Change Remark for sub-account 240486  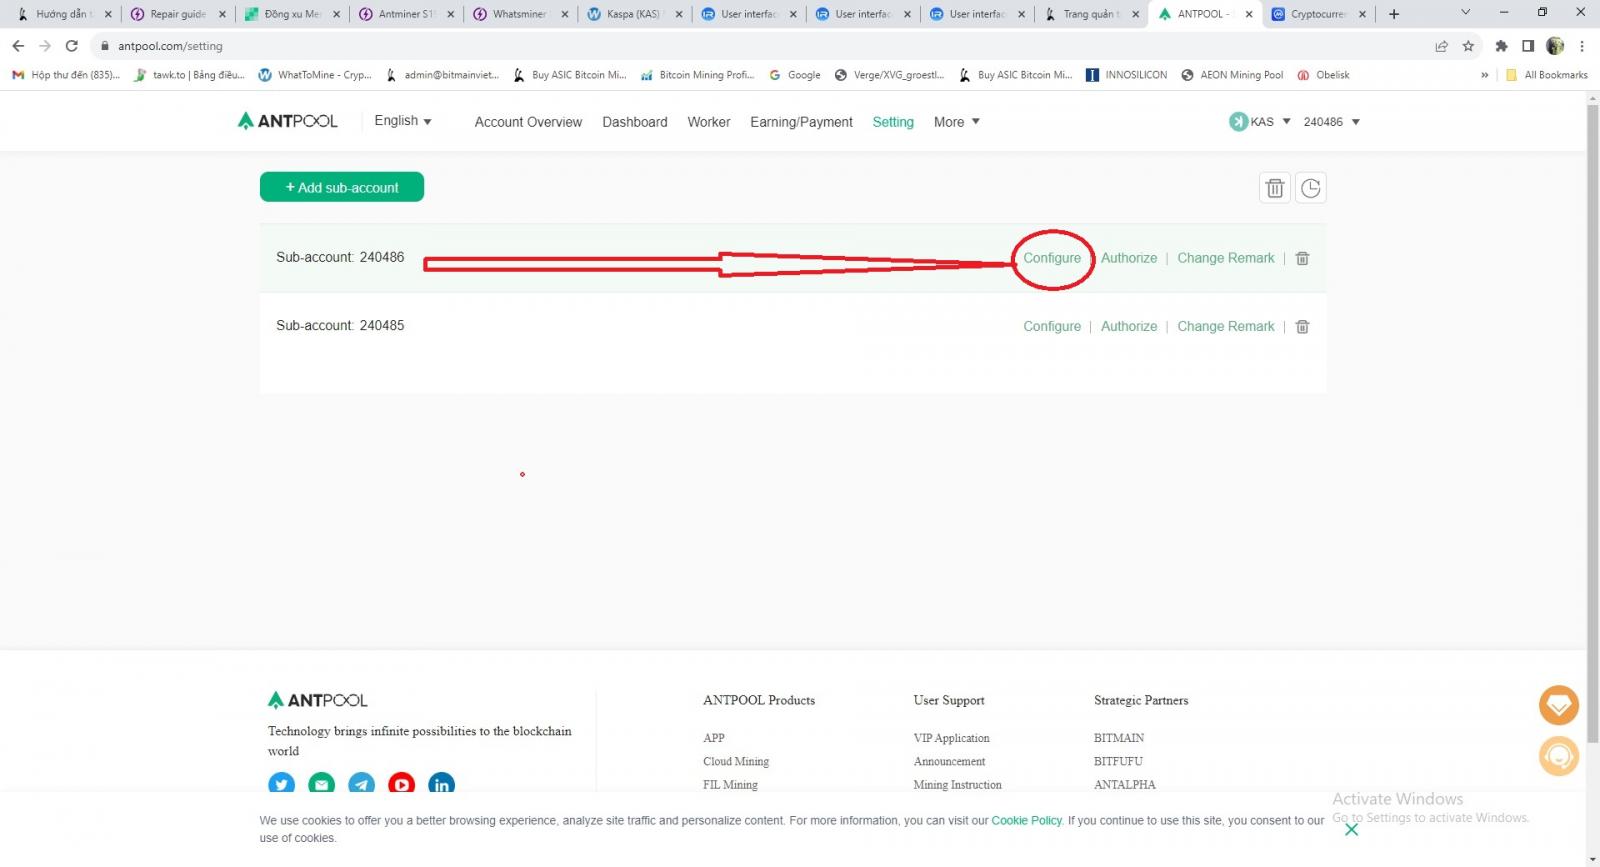[x=1226, y=258]
